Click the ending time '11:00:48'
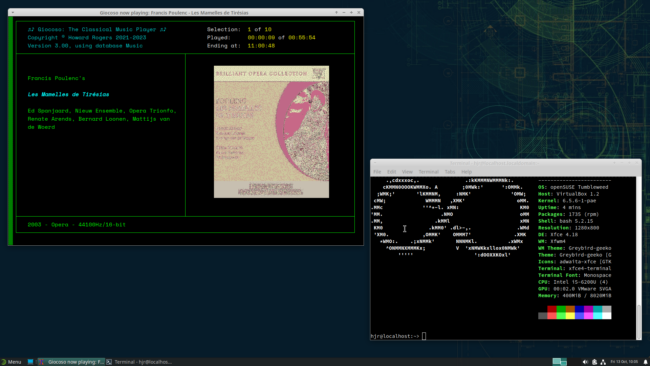 click(261, 46)
